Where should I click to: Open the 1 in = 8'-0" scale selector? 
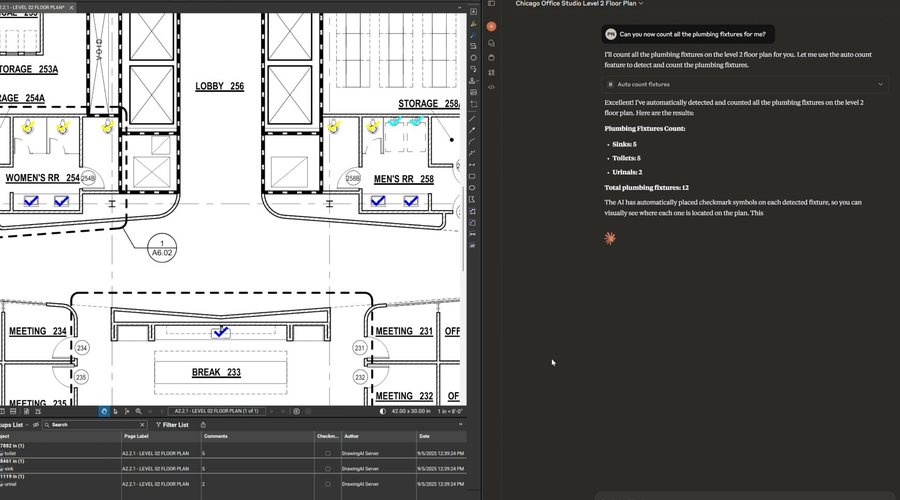click(x=450, y=411)
